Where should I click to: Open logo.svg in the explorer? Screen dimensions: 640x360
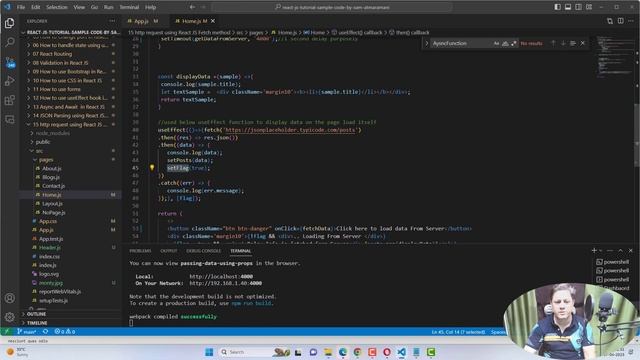coord(71,274)
